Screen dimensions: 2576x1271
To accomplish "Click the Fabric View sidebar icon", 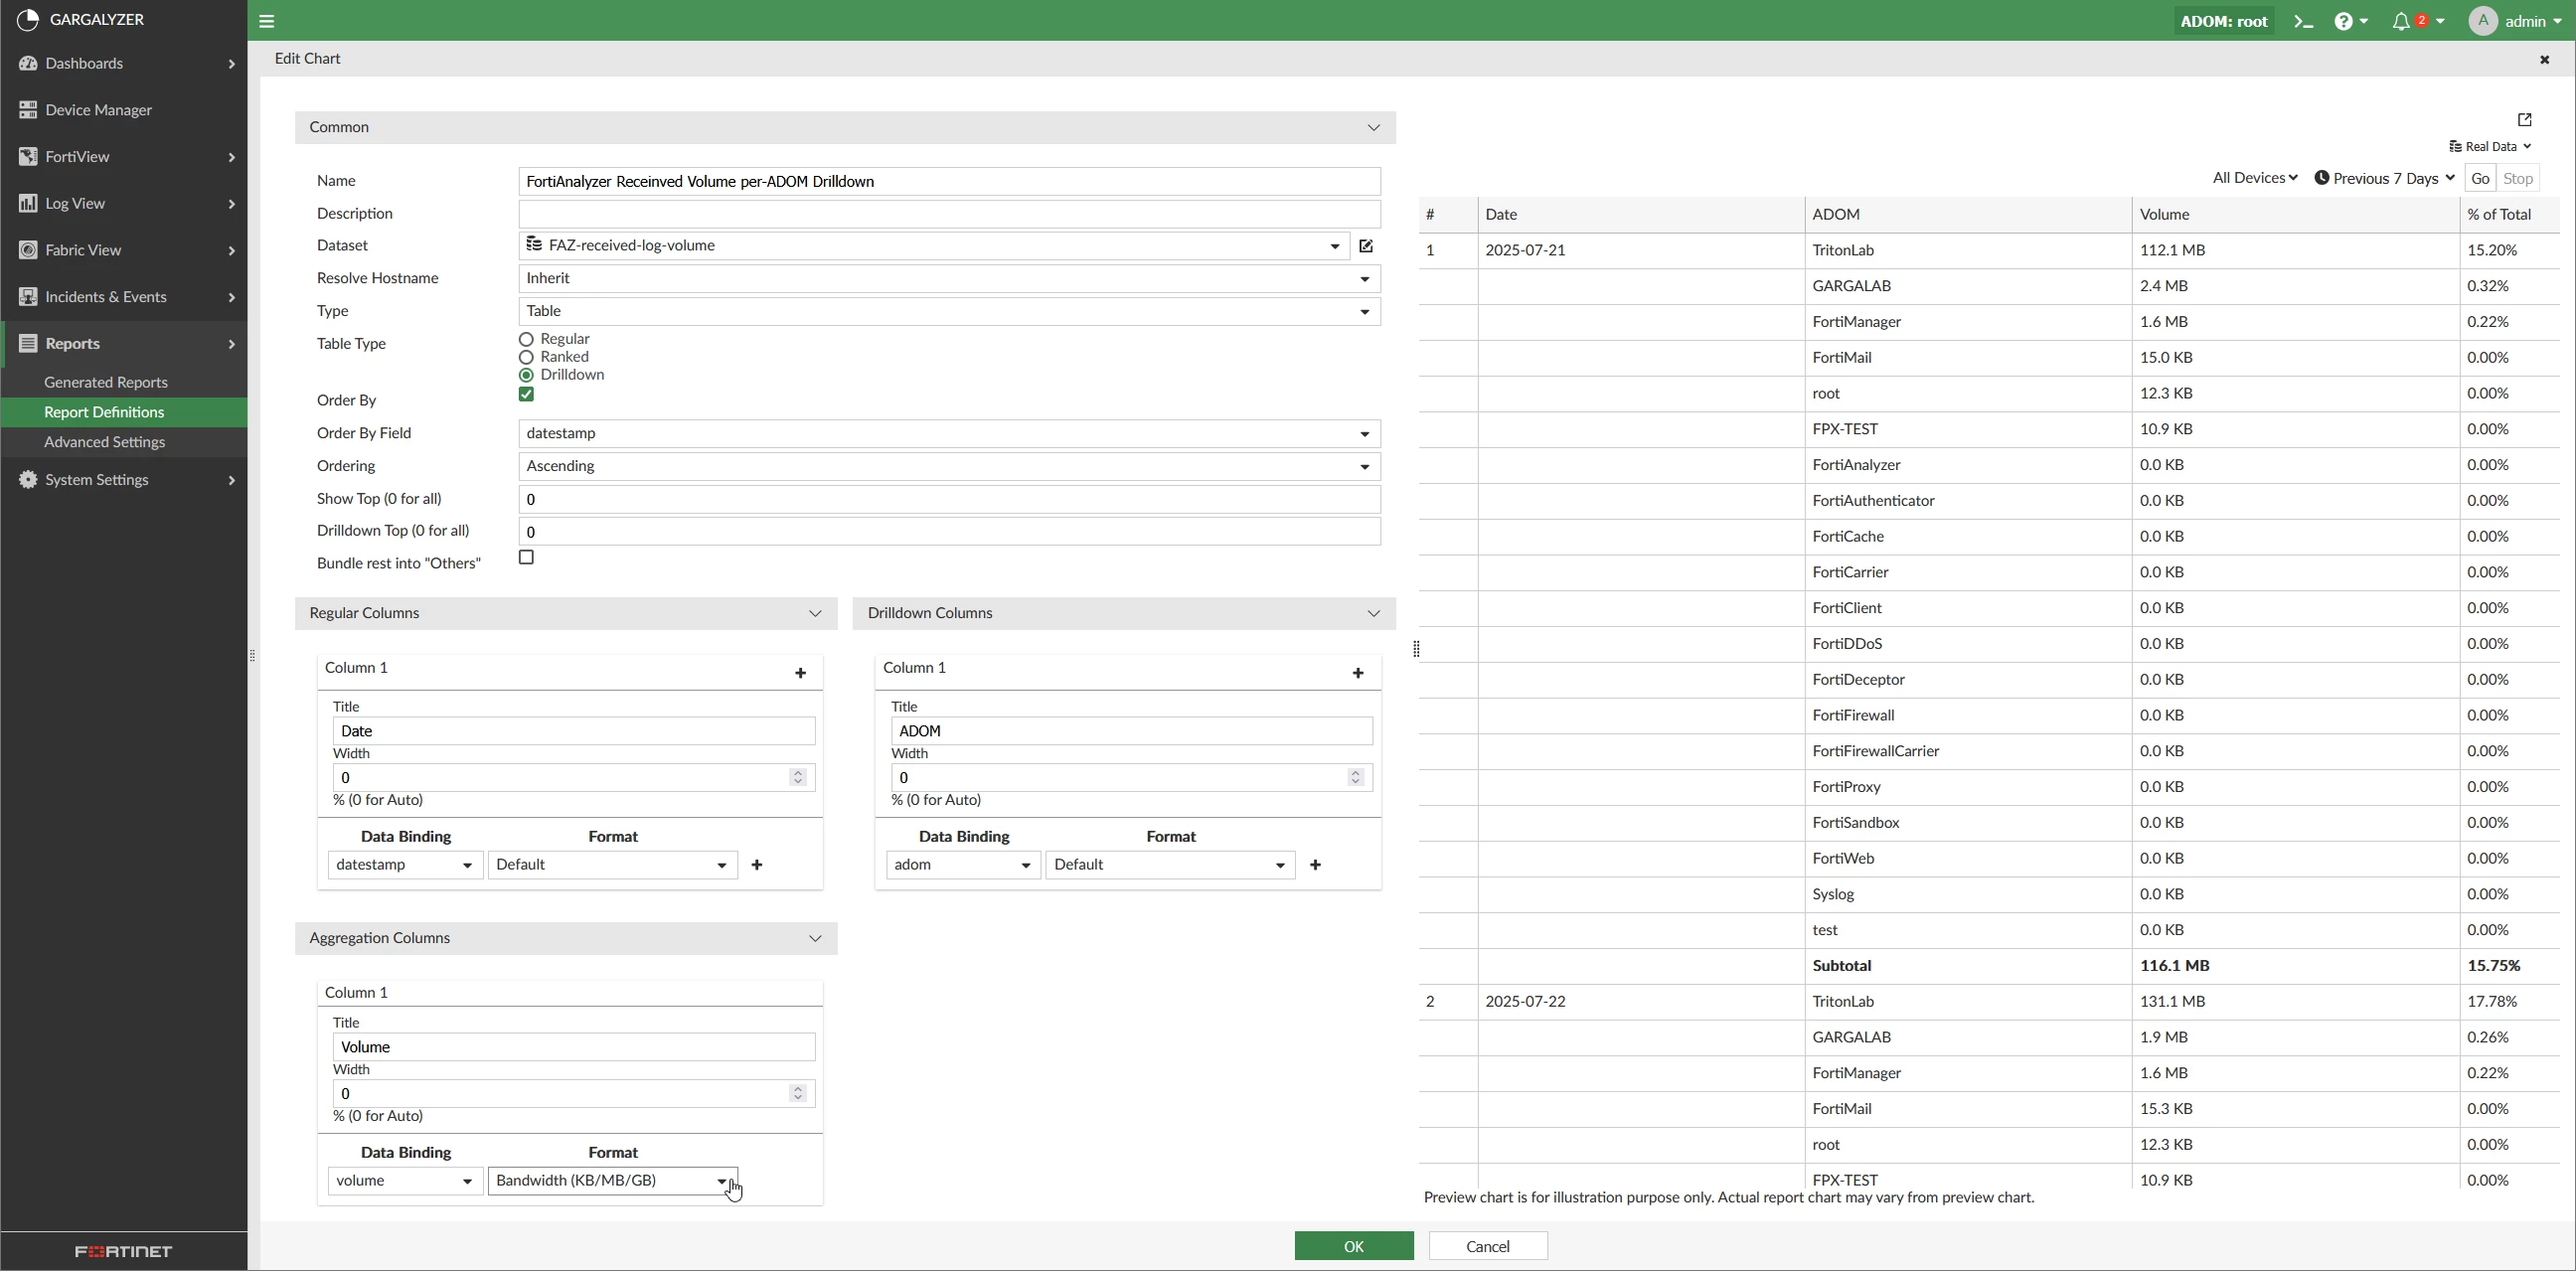I will 28,250.
